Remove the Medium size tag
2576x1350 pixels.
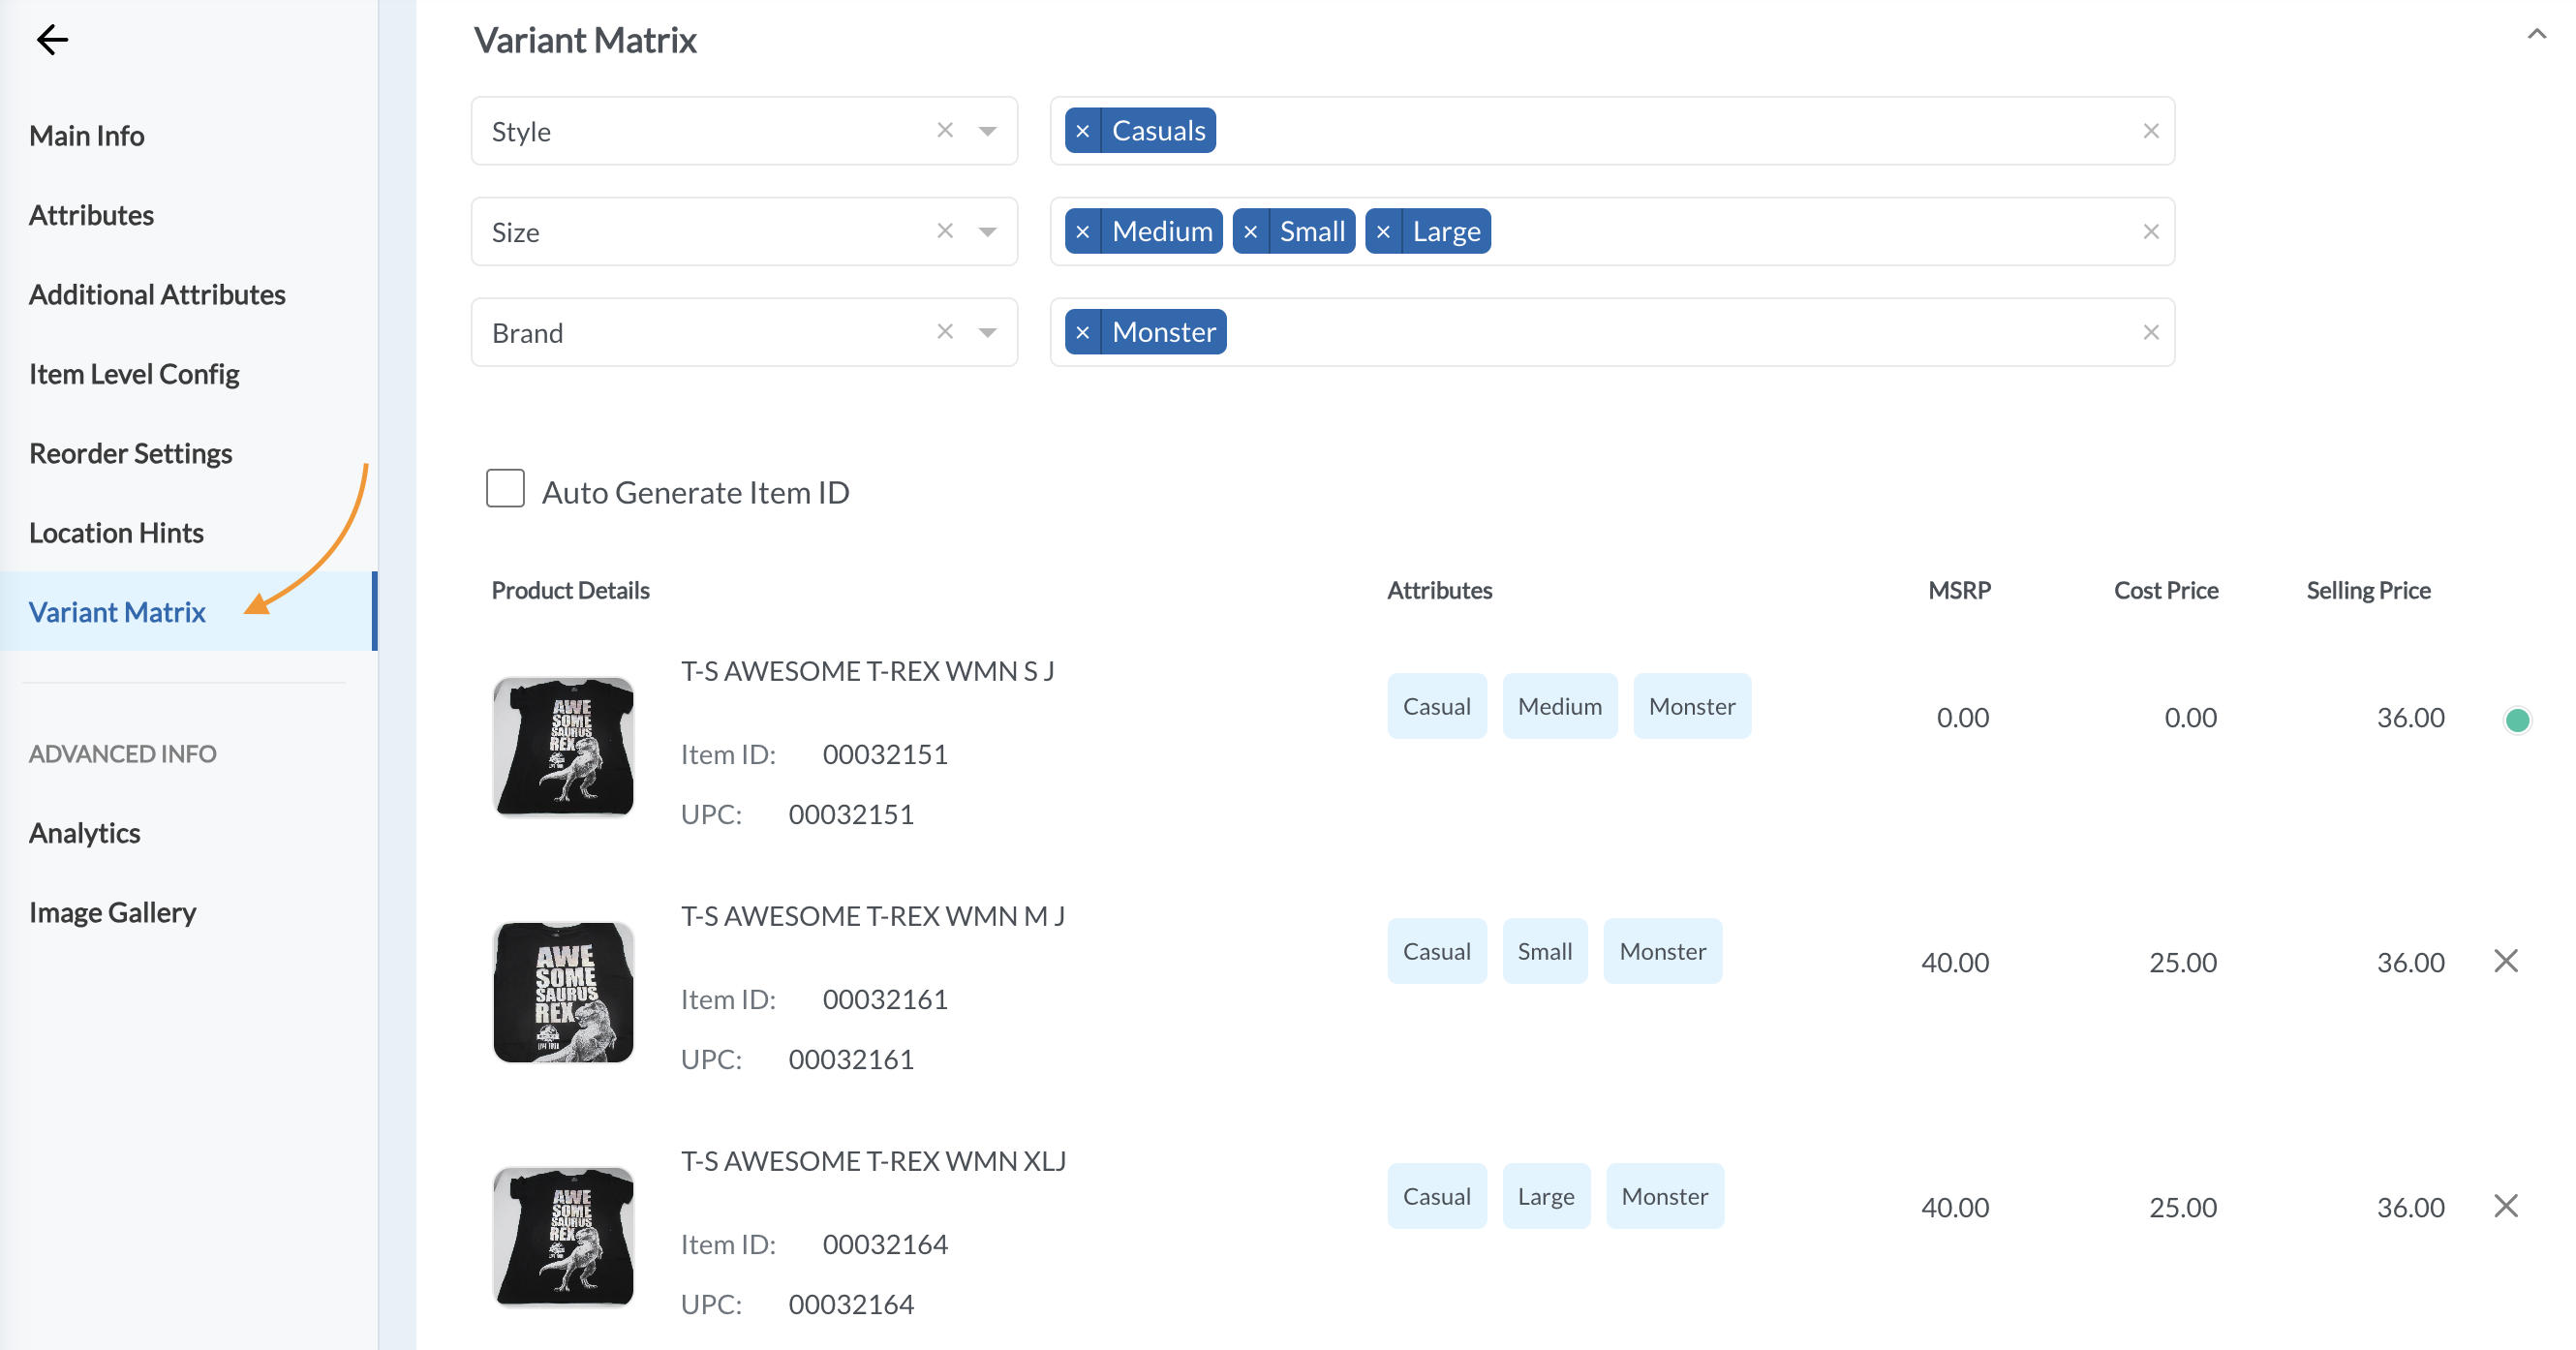click(1083, 232)
